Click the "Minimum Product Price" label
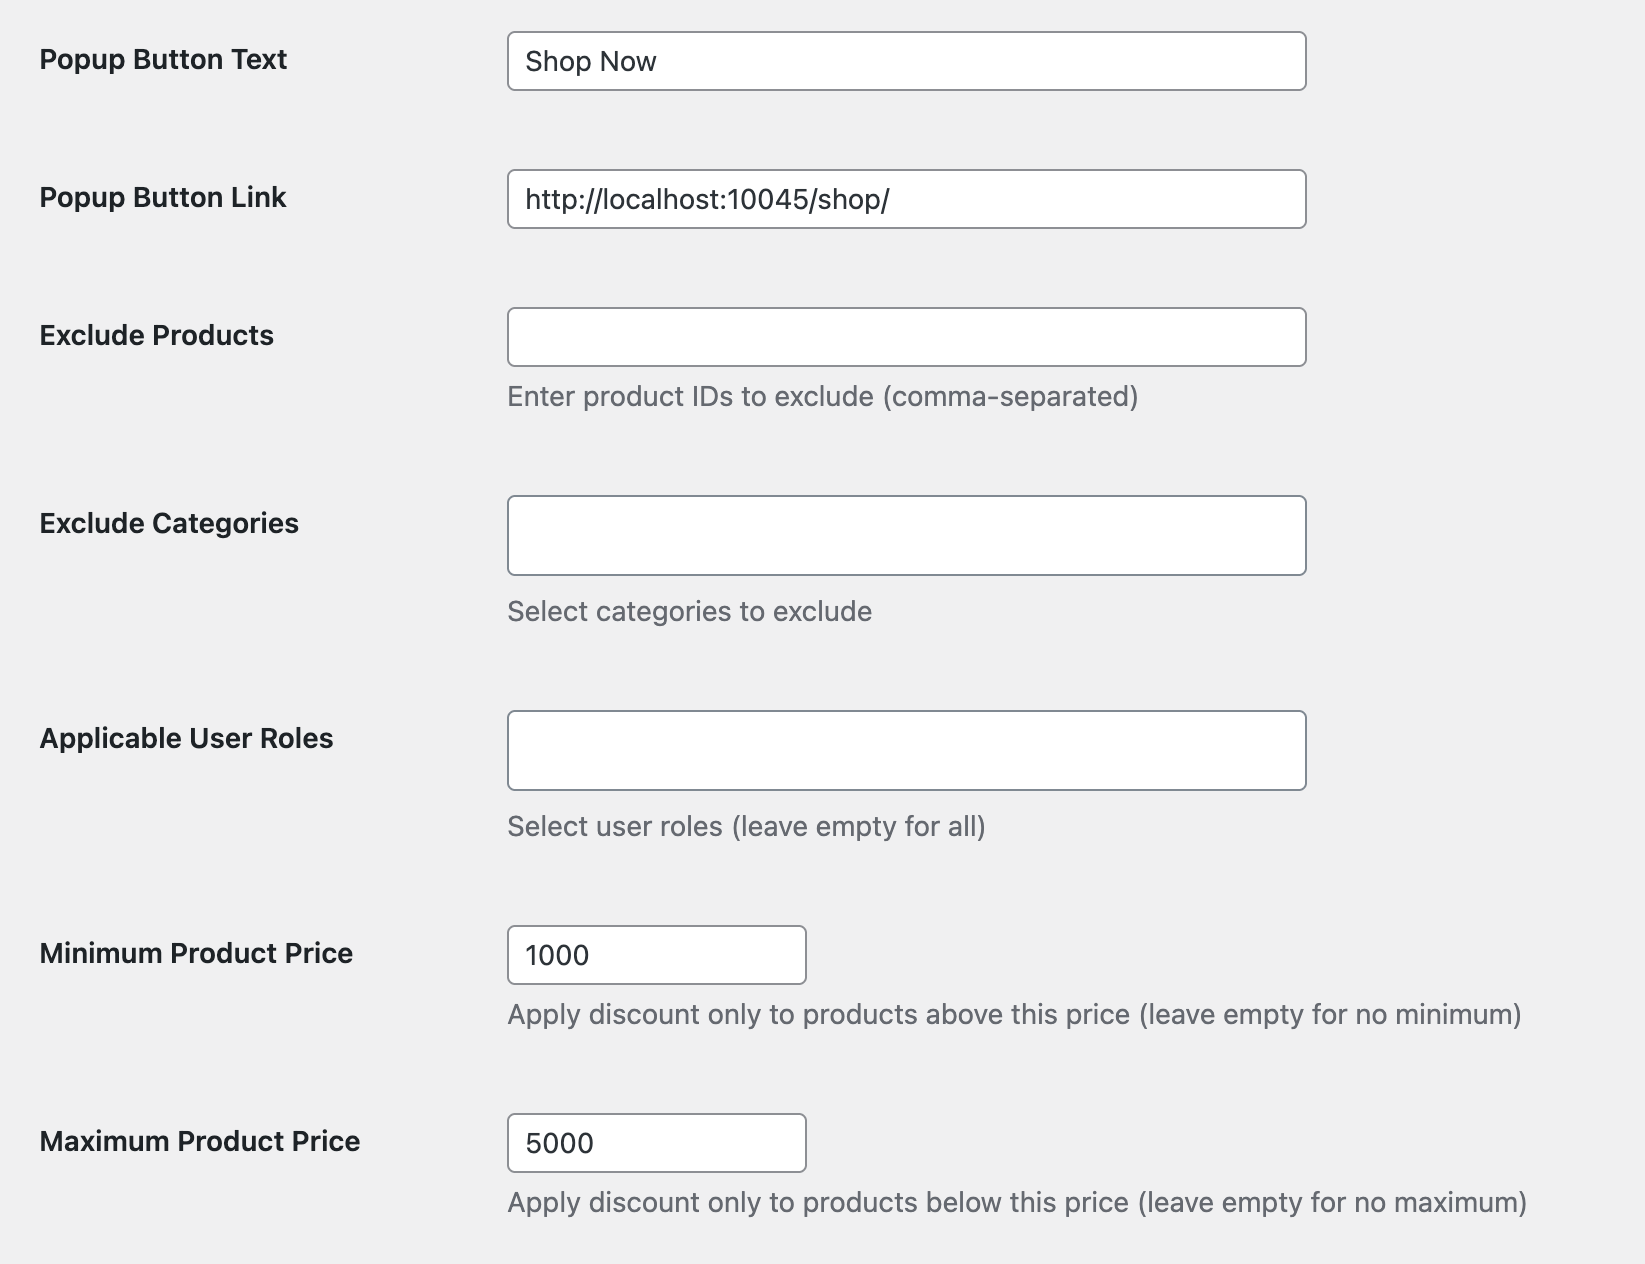 (196, 953)
